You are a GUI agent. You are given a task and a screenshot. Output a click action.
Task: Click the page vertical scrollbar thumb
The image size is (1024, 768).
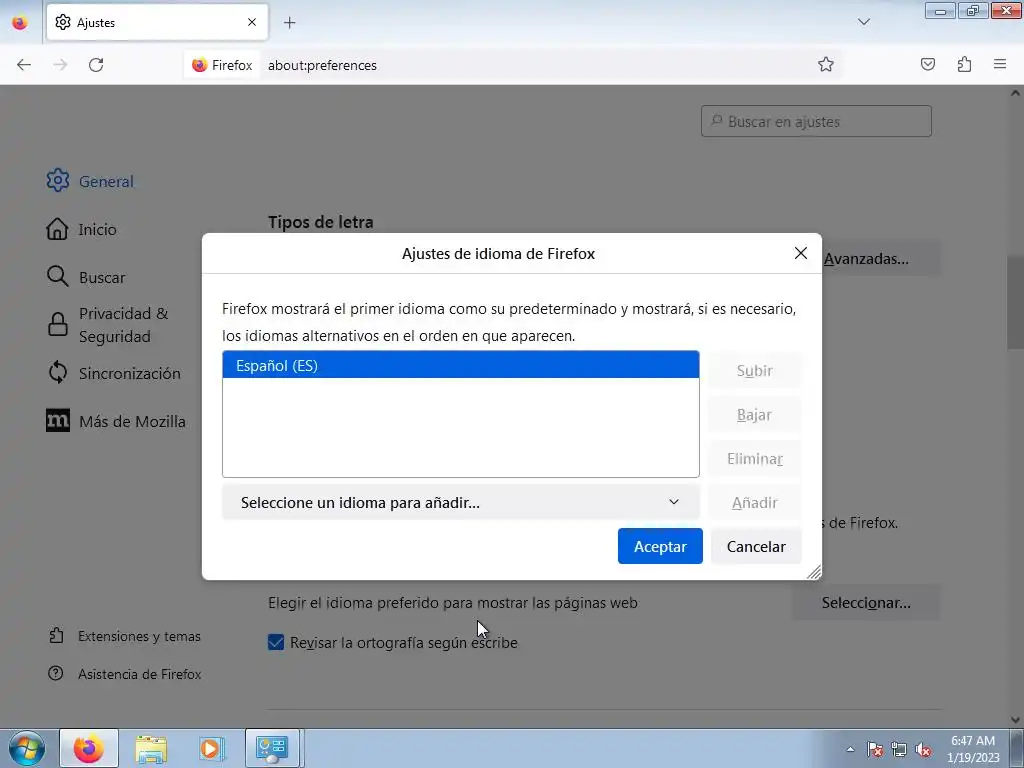1015,304
